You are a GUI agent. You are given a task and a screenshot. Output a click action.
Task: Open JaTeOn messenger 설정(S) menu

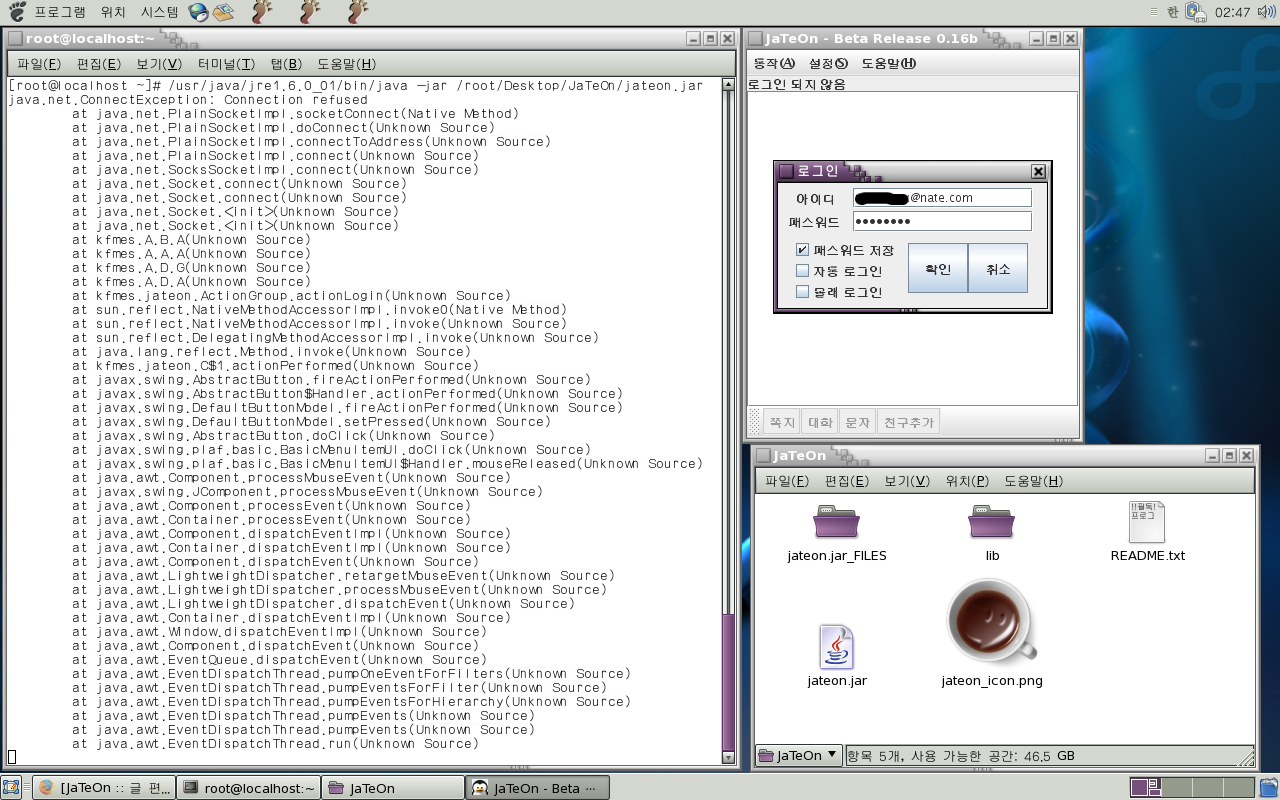coord(828,63)
